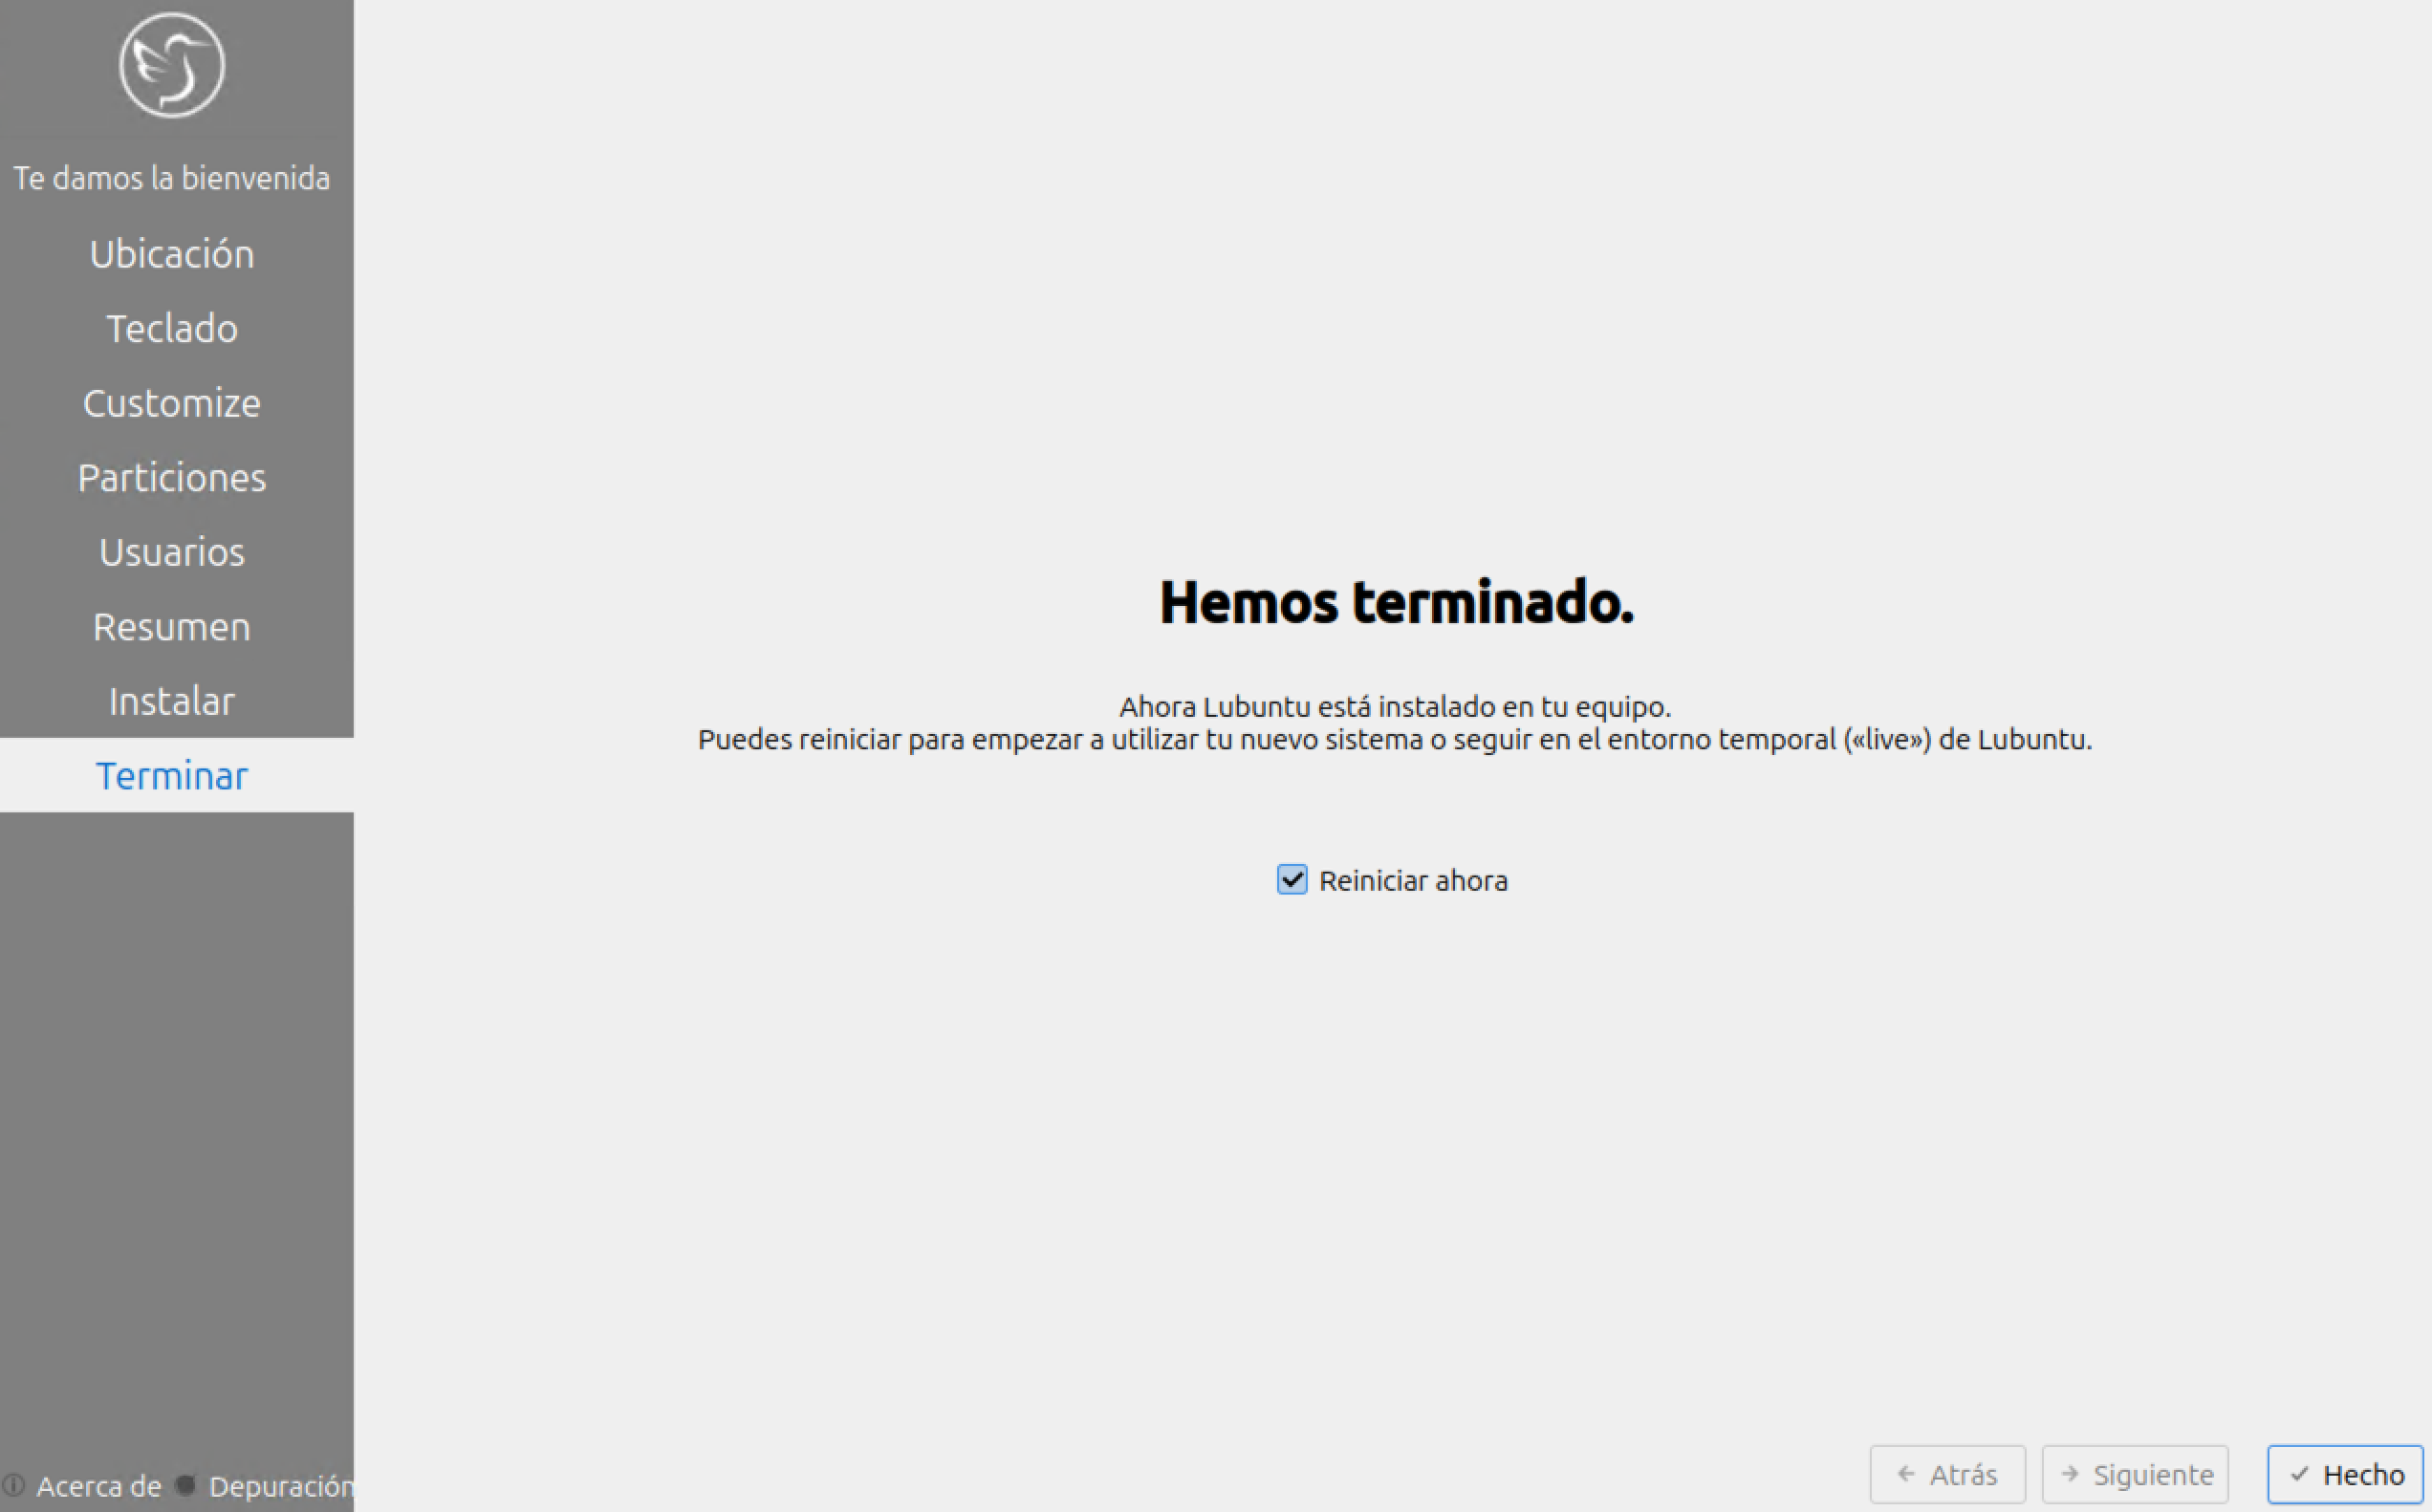Click the left arrow icon on Atrás
This screenshot has height=1512, width=2432.
[1906, 1474]
